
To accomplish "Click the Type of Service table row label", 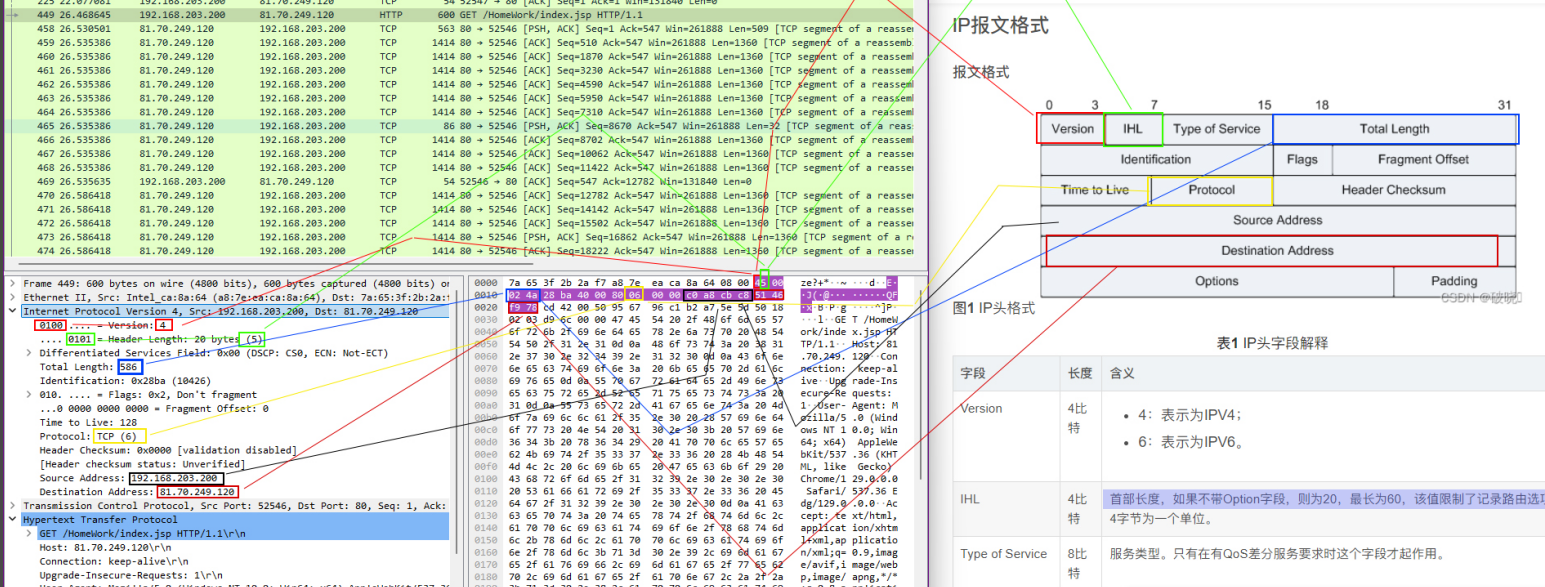I will click(x=1003, y=554).
